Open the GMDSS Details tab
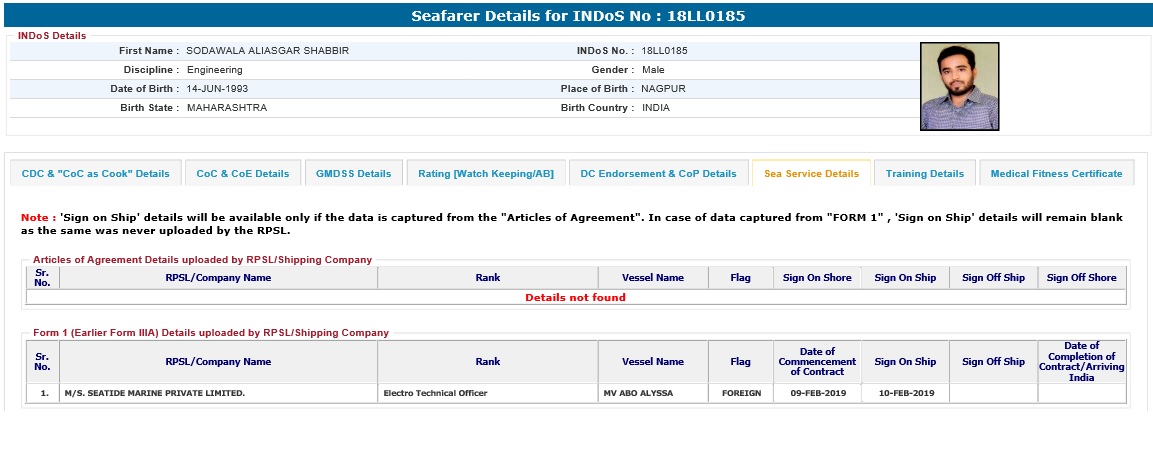This screenshot has height=456, width=1153. pyautogui.click(x=353, y=173)
